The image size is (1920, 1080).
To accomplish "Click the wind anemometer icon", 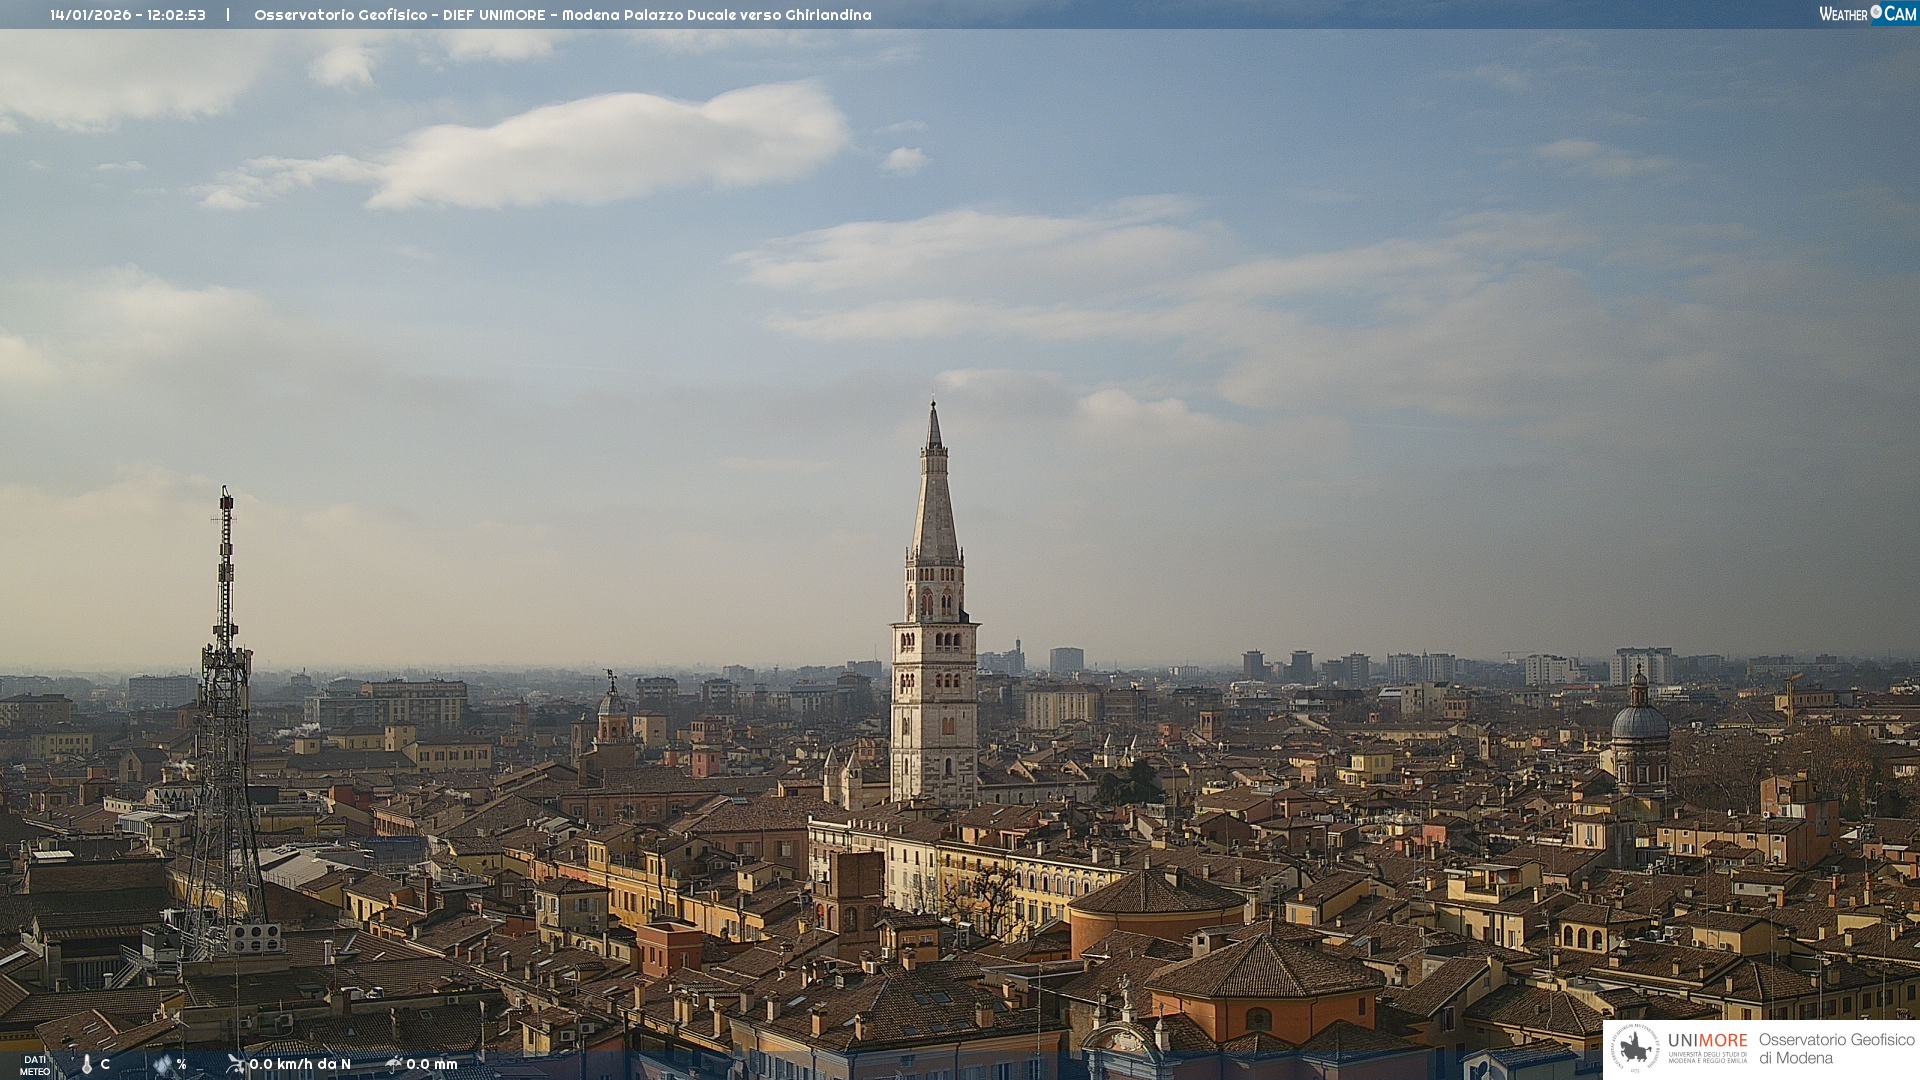I will (x=235, y=1064).
